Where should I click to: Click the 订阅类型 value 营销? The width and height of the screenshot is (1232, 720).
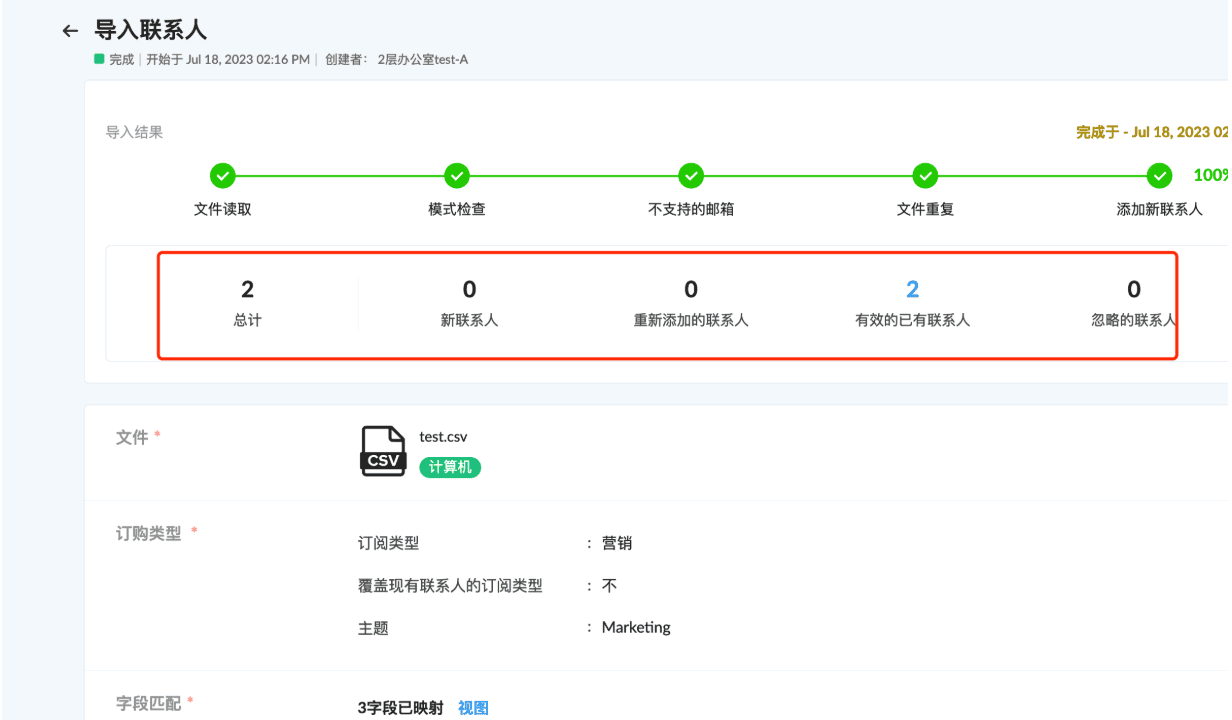tap(615, 542)
